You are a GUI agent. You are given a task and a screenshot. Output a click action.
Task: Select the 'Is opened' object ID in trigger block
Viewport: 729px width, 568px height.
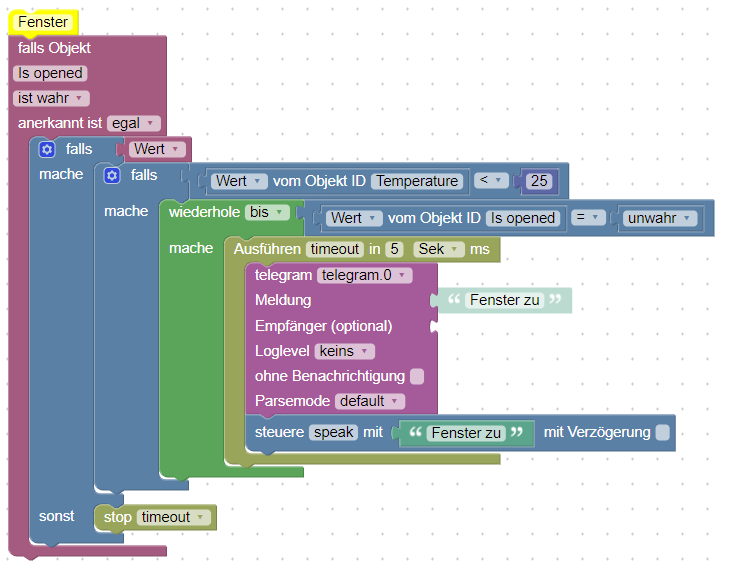(50, 73)
